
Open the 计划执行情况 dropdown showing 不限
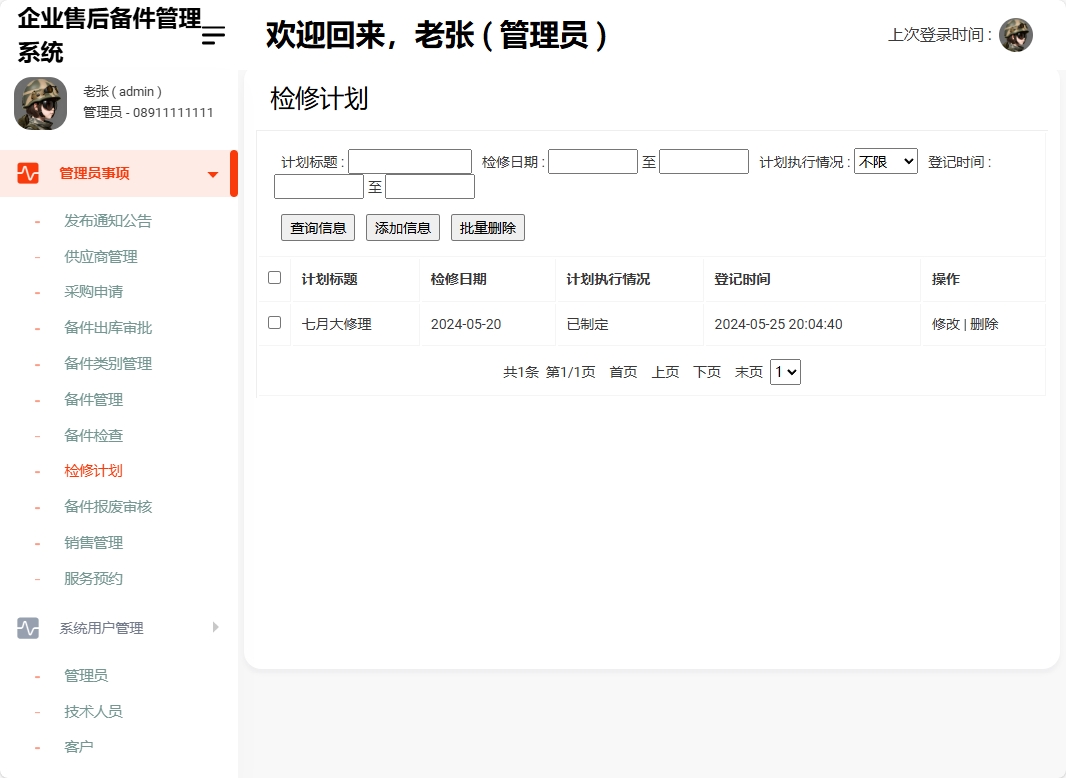[x=885, y=160]
